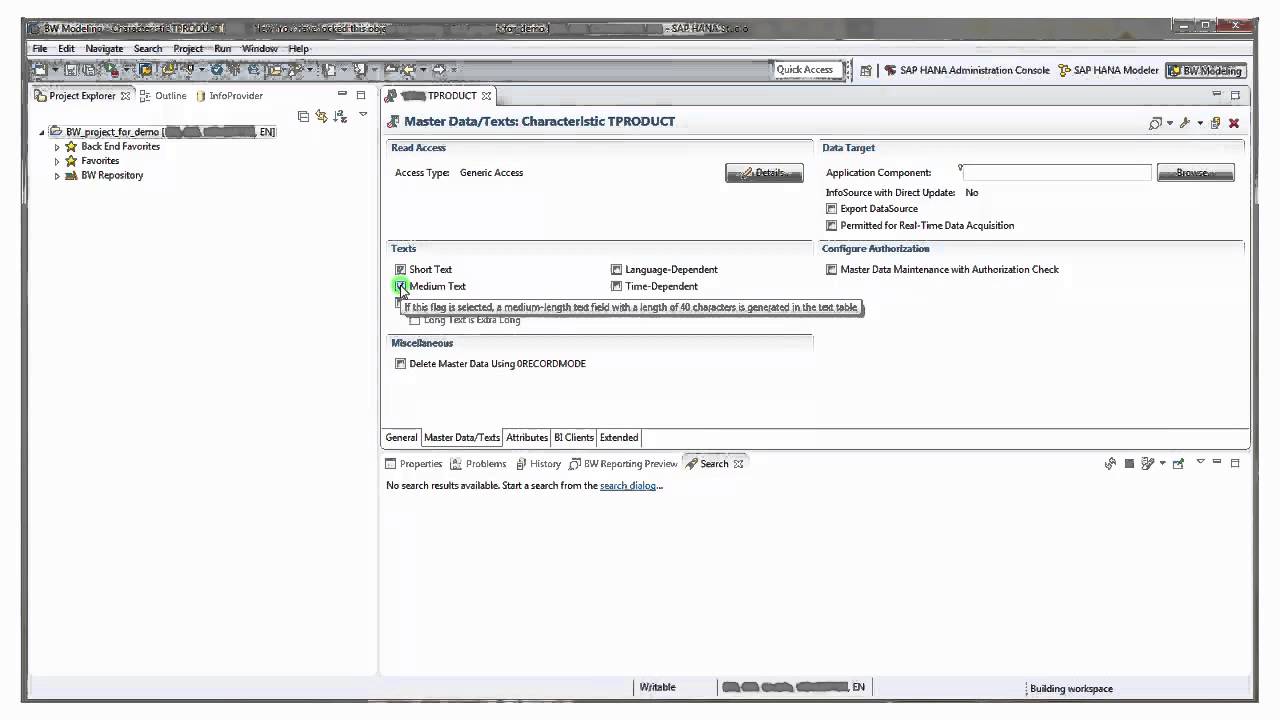Open the Problems view tab
The image size is (1280, 720).
[x=478, y=464]
